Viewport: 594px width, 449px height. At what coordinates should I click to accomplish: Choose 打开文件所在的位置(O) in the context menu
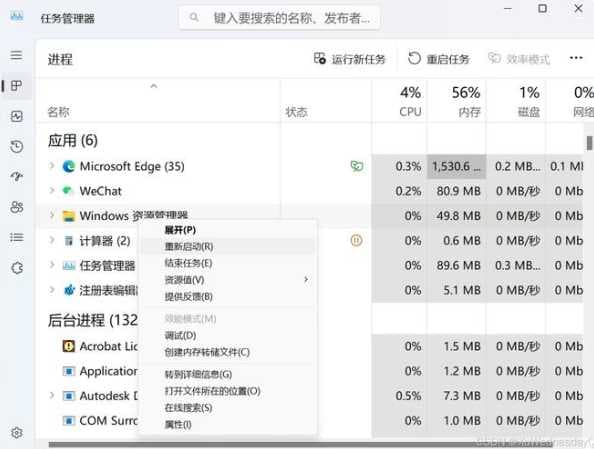pos(228,391)
